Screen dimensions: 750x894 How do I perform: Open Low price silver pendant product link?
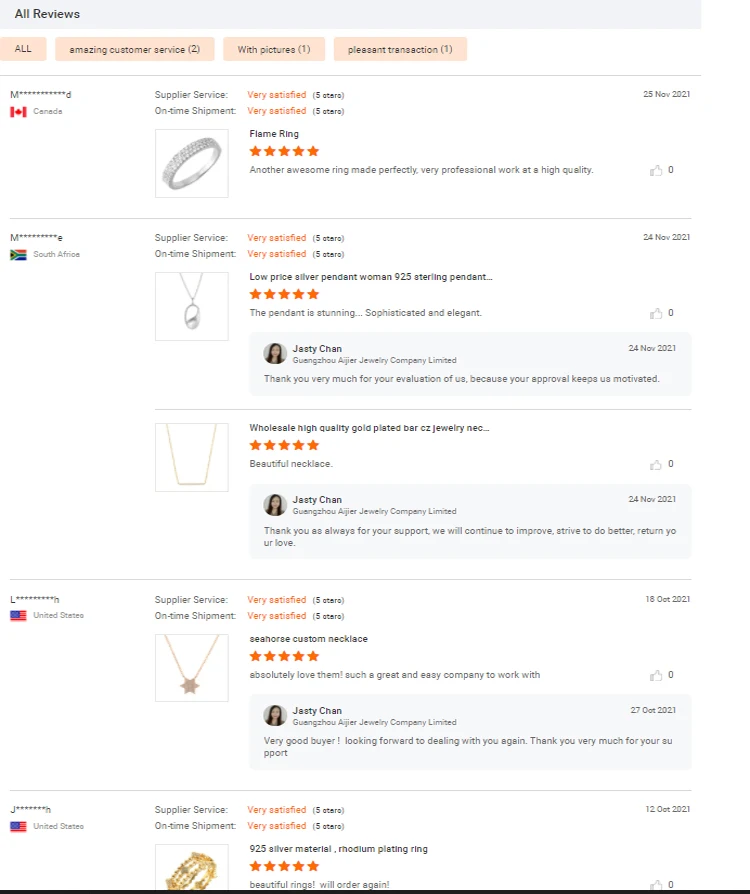tap(370, 277)
